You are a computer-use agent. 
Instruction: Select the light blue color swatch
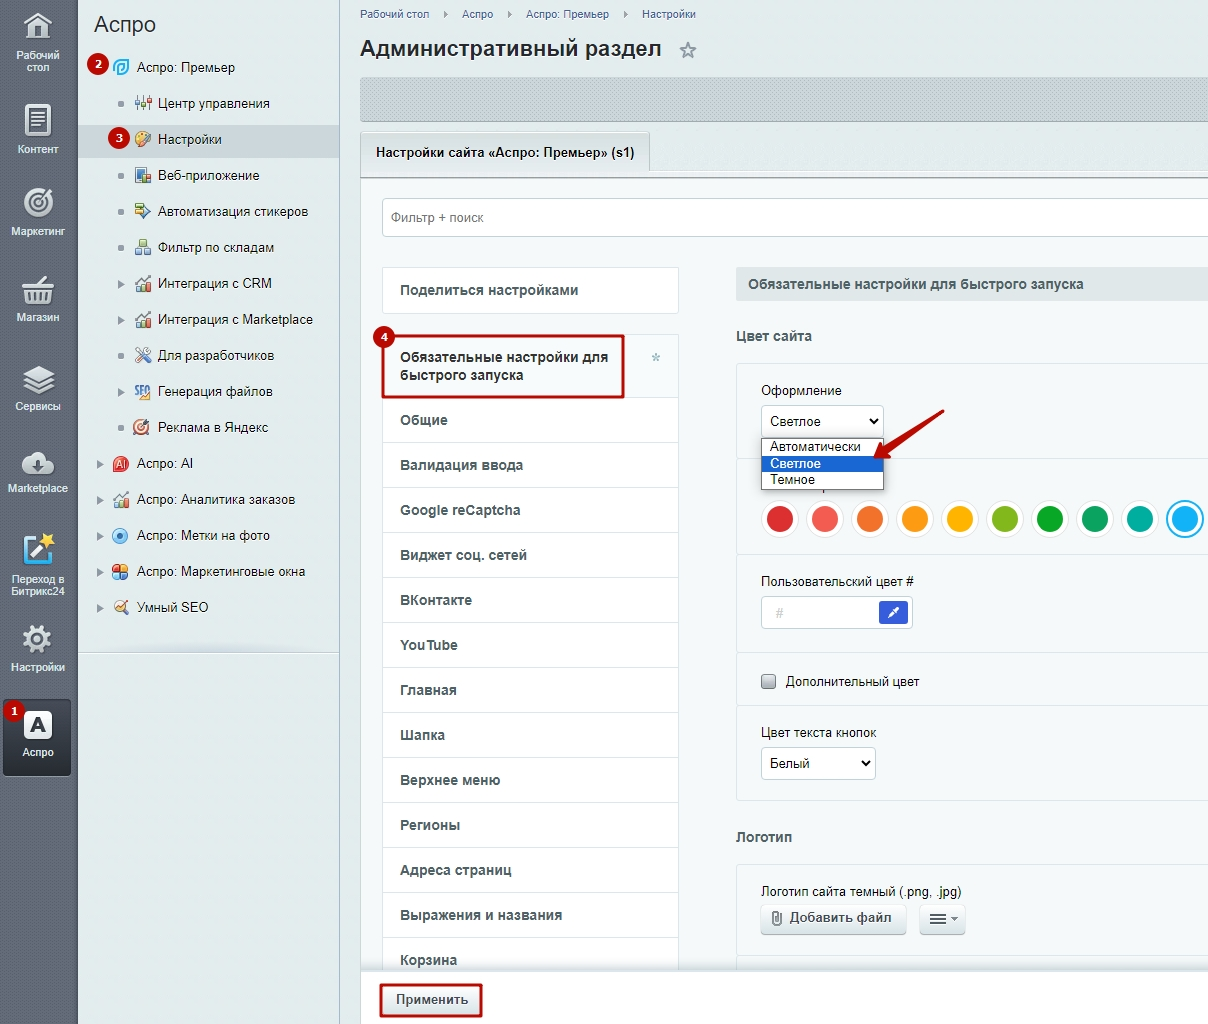1185,519
